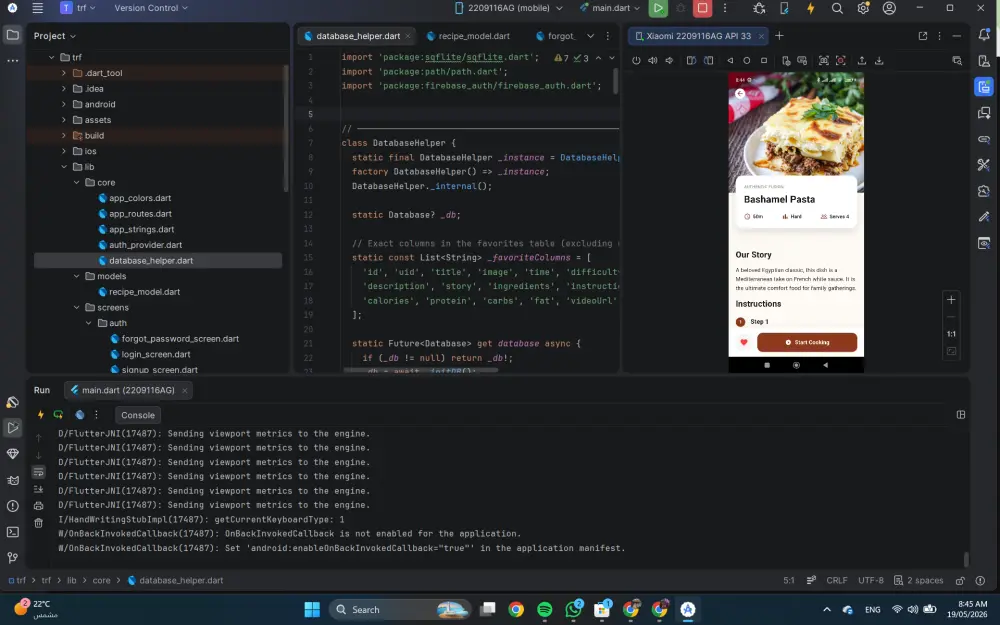The width and height of the screenshot is (1000, 625).
Task: Click 2 spaces indent setting in status bar
Action: 918,580
